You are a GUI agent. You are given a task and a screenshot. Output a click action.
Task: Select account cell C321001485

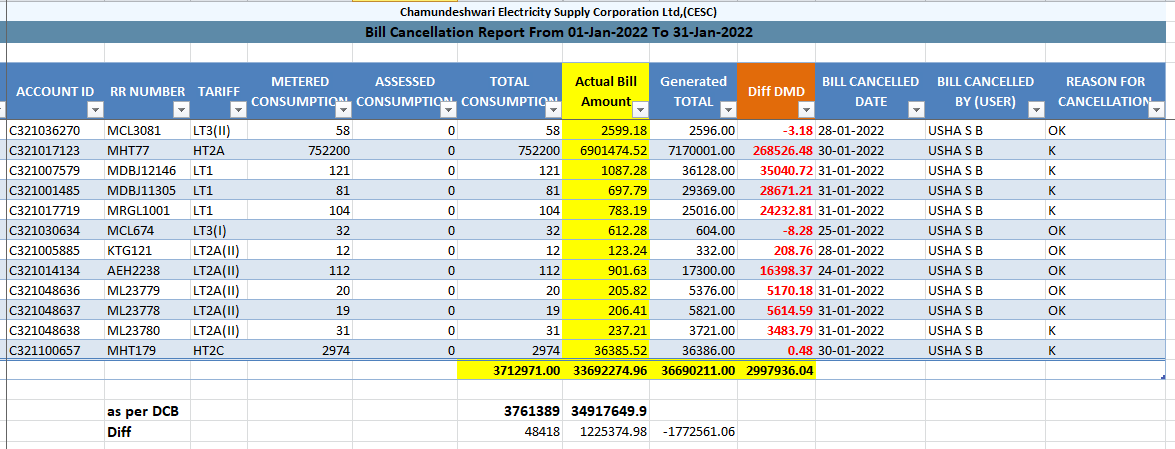click(55, 190)
